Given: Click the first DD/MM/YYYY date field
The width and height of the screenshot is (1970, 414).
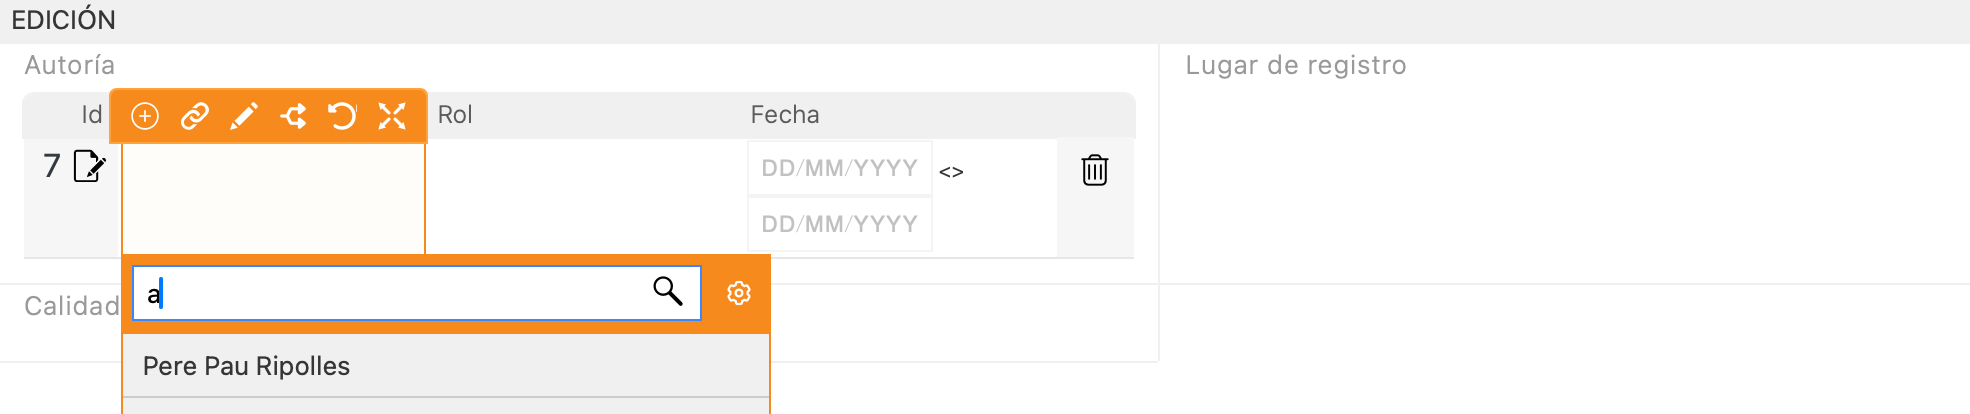Looking at the screenshot, I should [x=840, y=168].
